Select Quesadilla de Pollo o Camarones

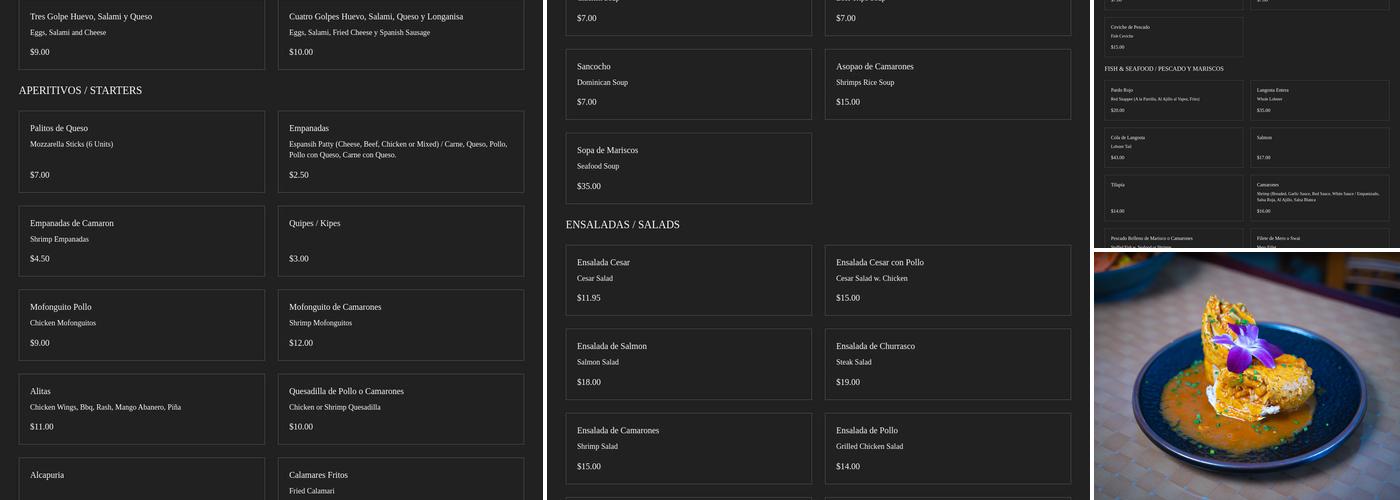pos(400,409)
